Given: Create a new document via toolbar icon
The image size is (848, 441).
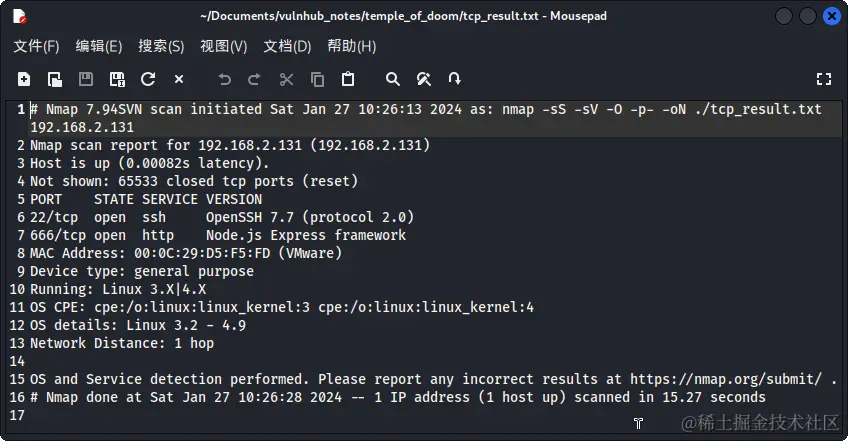Looking at the screenshot, I should click(x=24, y=79).
